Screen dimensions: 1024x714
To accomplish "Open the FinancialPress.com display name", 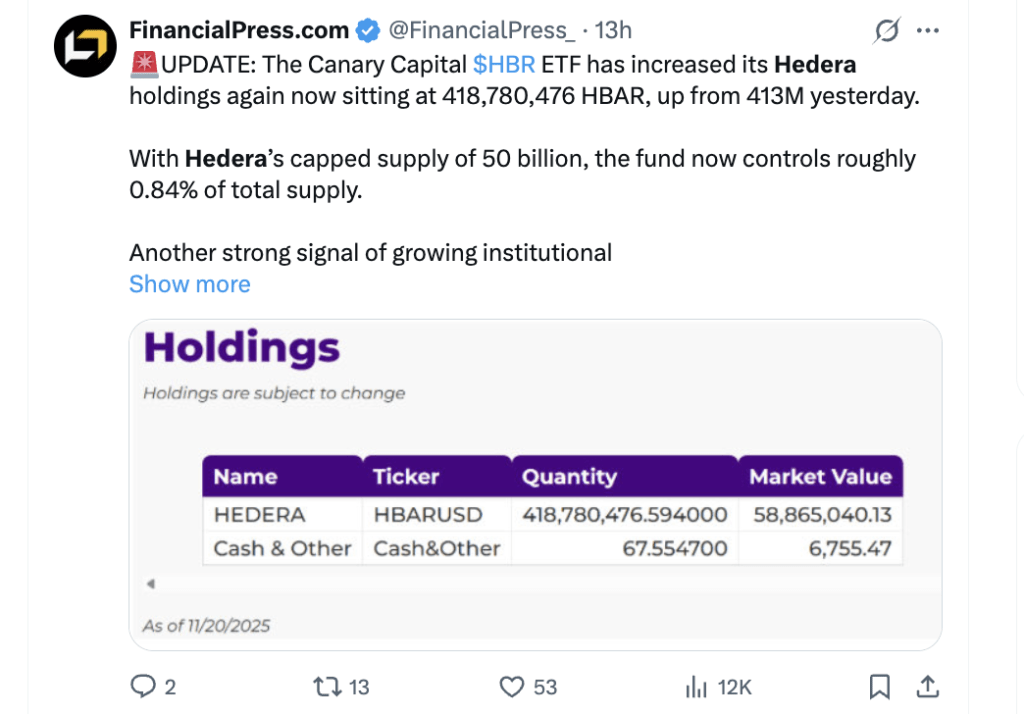I will pyautogui.click(x=239, y=31).
